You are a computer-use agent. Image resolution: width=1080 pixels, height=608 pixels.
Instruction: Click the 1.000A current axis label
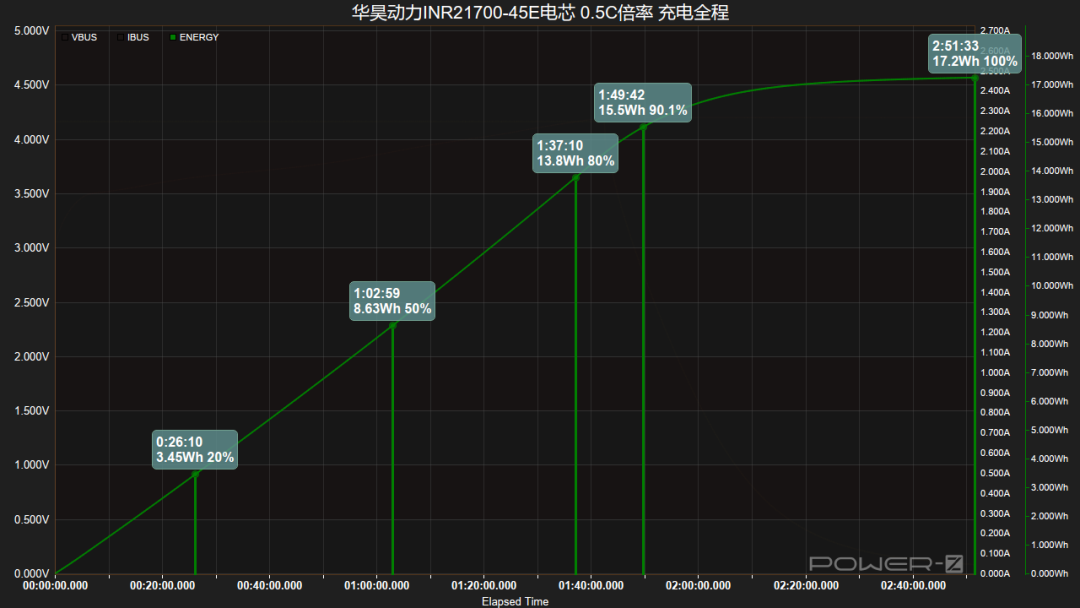tap(995, 373)
